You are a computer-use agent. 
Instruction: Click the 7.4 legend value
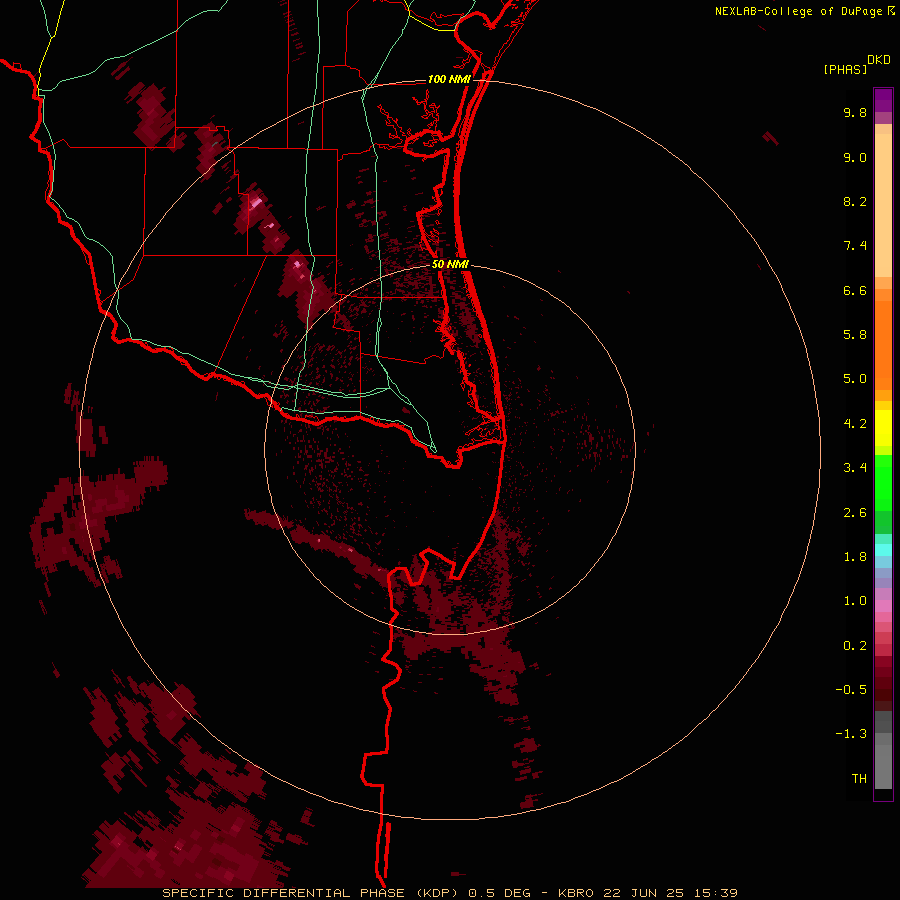coord(855,246)
